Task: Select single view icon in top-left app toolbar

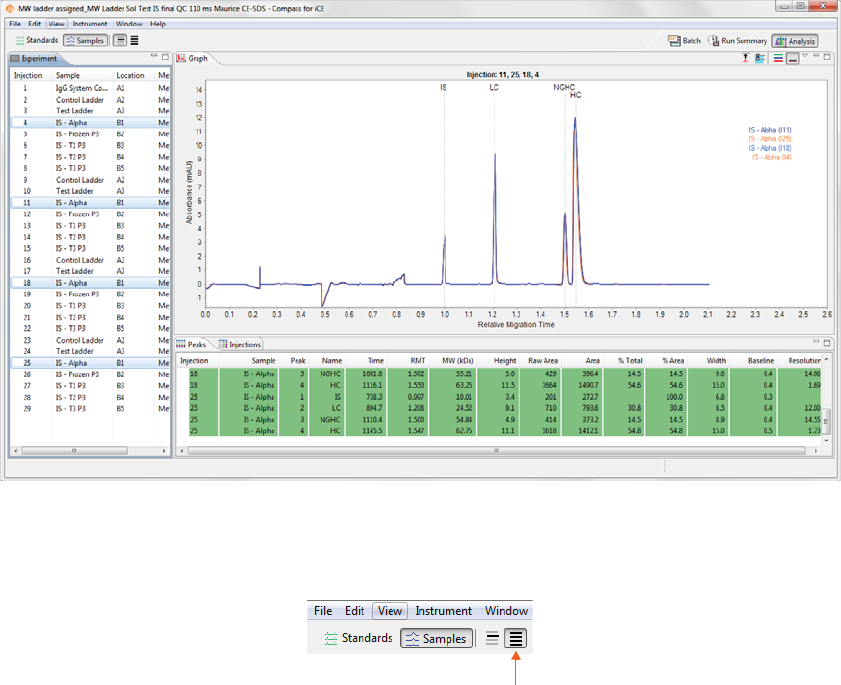Action: click(x=120, y=40)
